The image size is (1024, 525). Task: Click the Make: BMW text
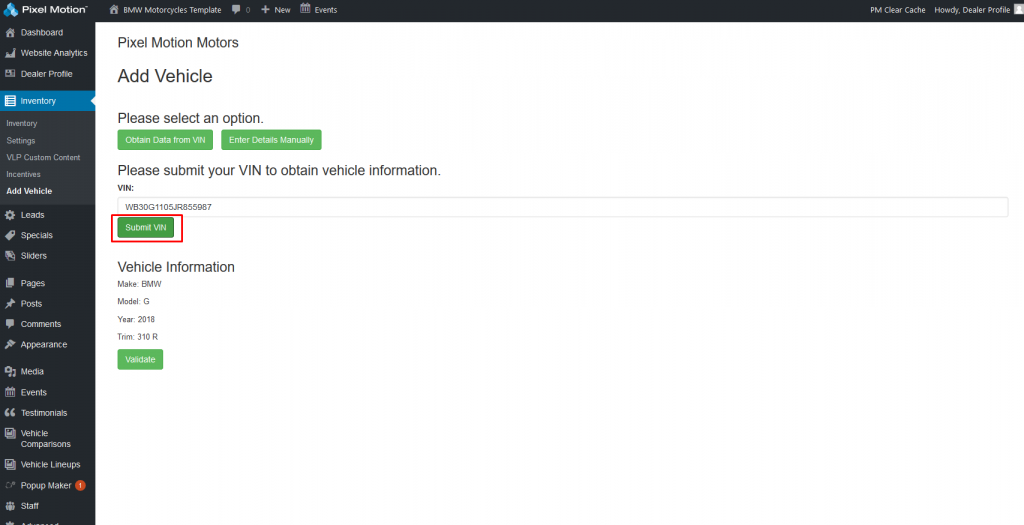pos(140,284)
